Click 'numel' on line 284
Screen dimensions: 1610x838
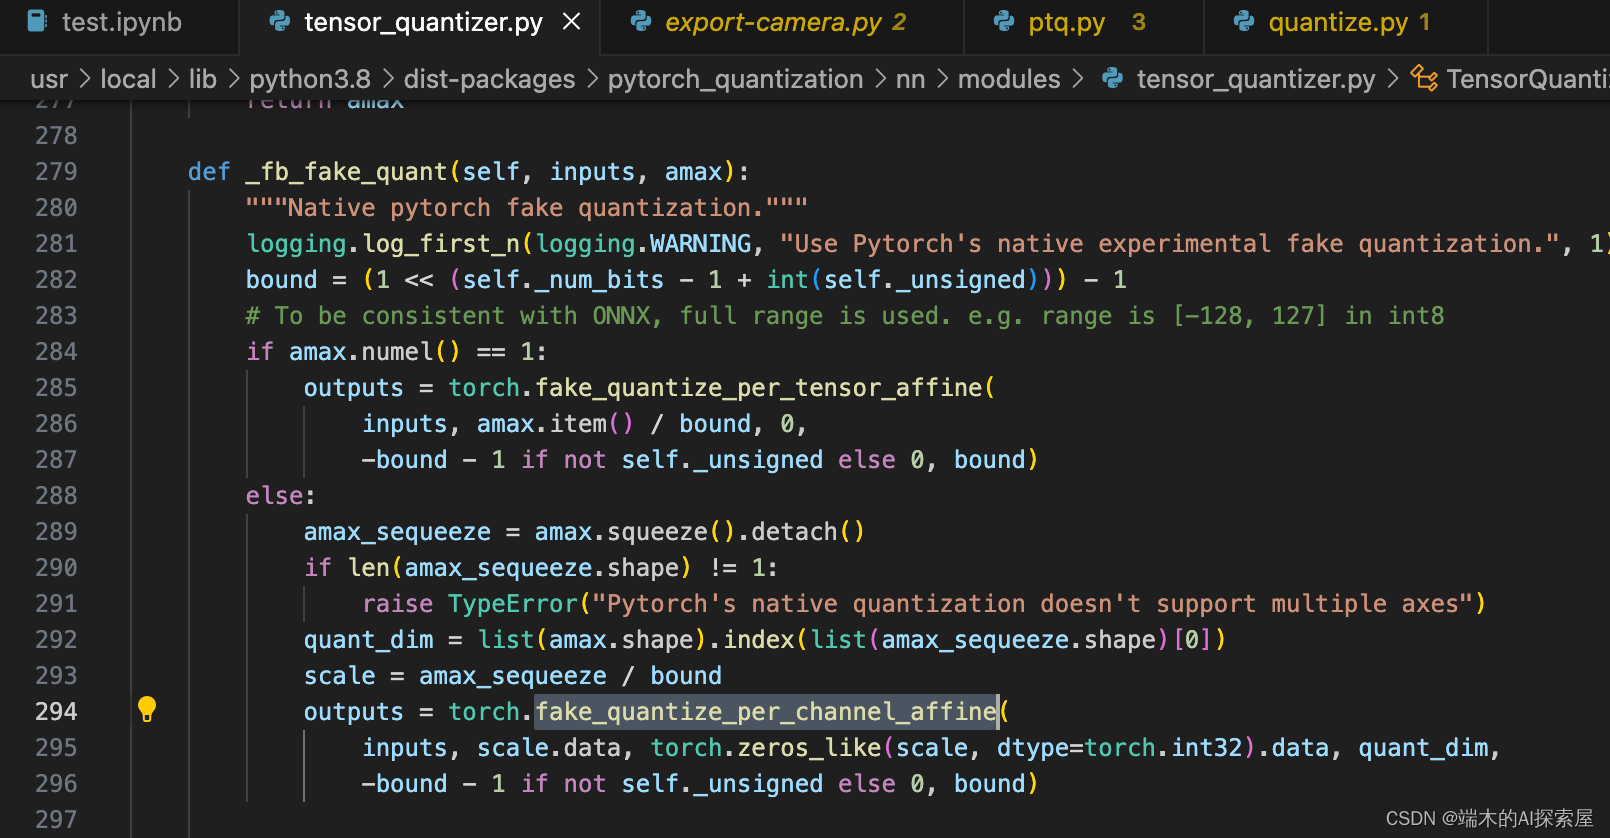398,352
